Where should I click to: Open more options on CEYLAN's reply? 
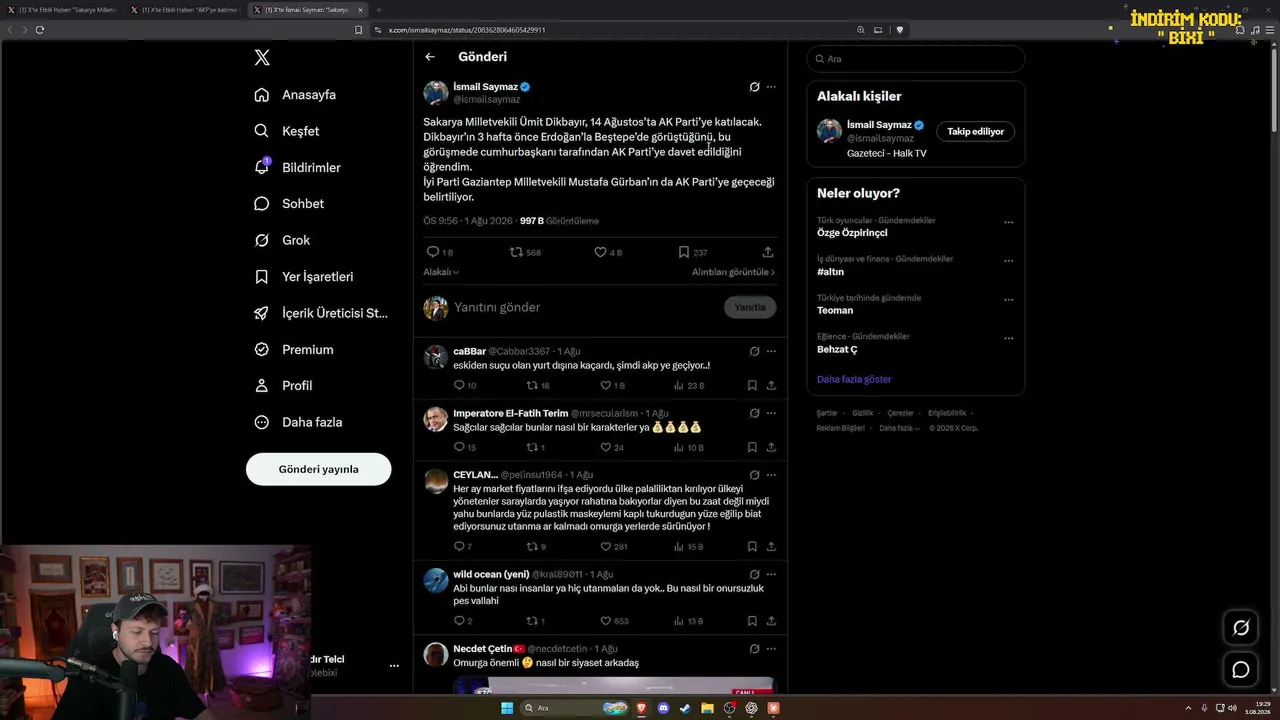771,475
